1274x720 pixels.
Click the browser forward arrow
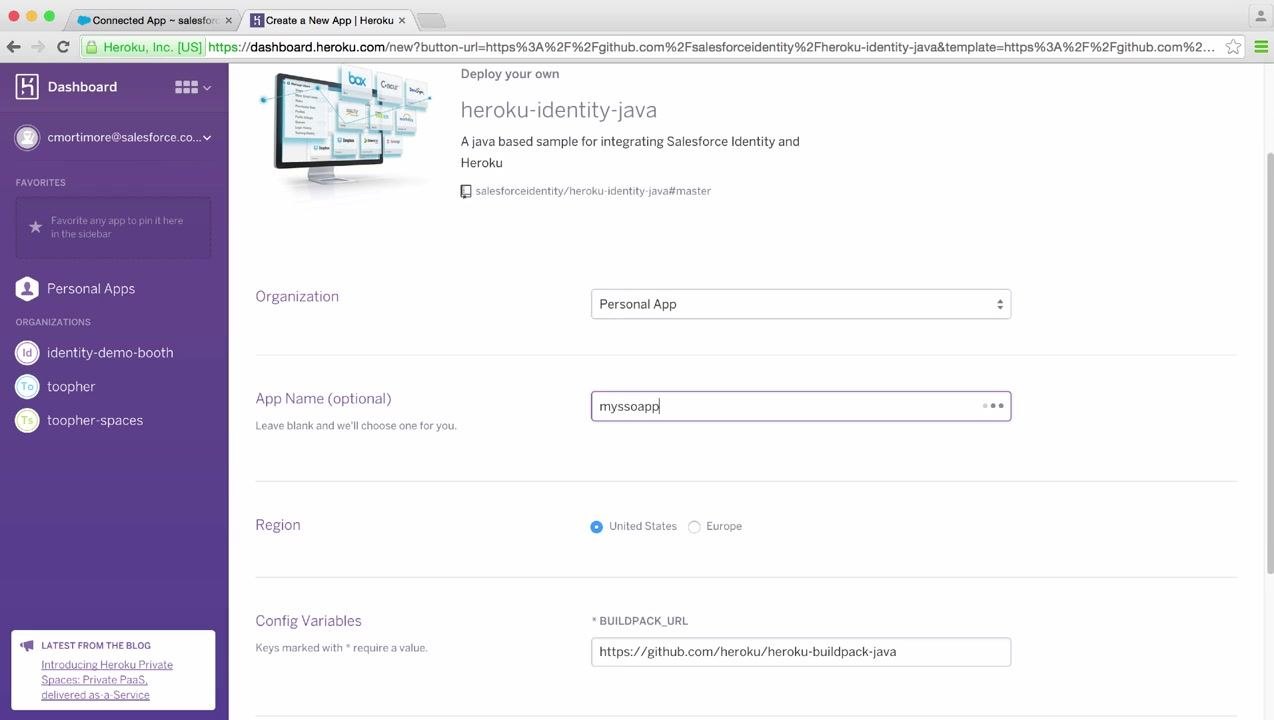[x=38, y=47]
